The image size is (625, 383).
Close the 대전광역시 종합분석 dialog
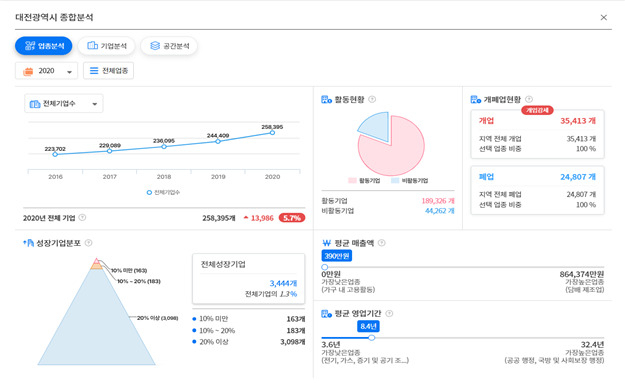tap(603, 18)
